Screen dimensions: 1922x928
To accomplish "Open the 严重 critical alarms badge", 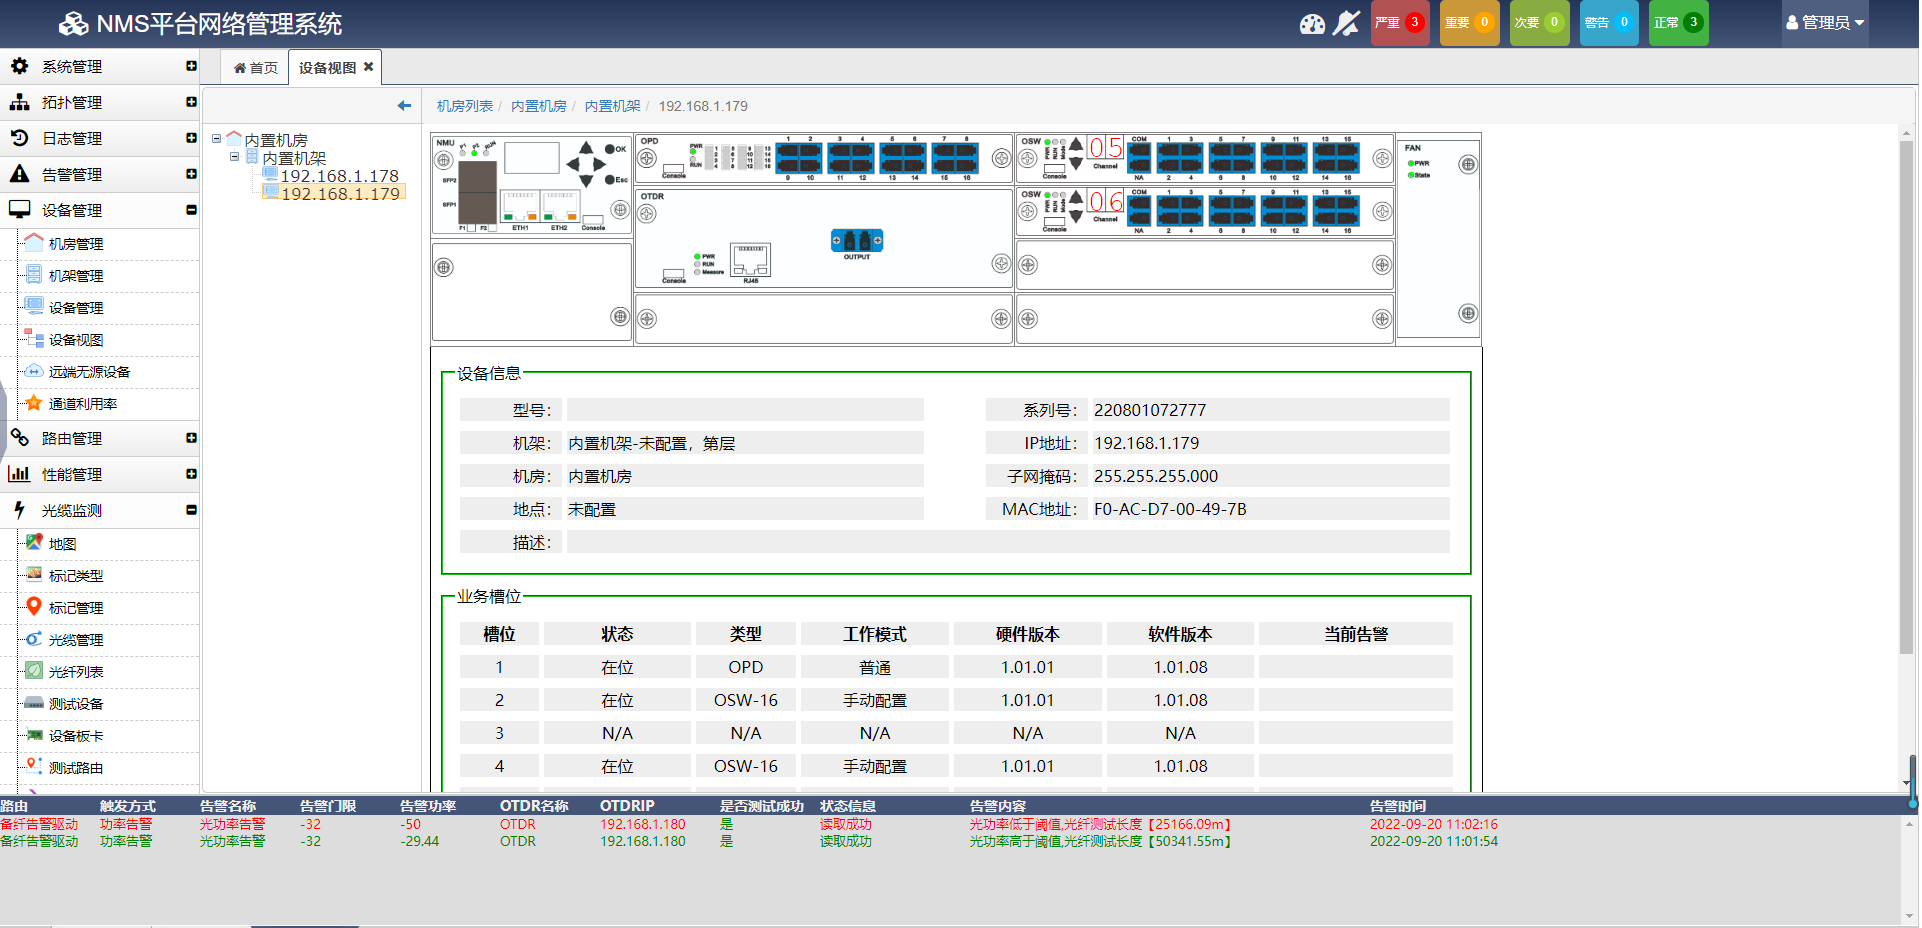I will point(1399,23).
